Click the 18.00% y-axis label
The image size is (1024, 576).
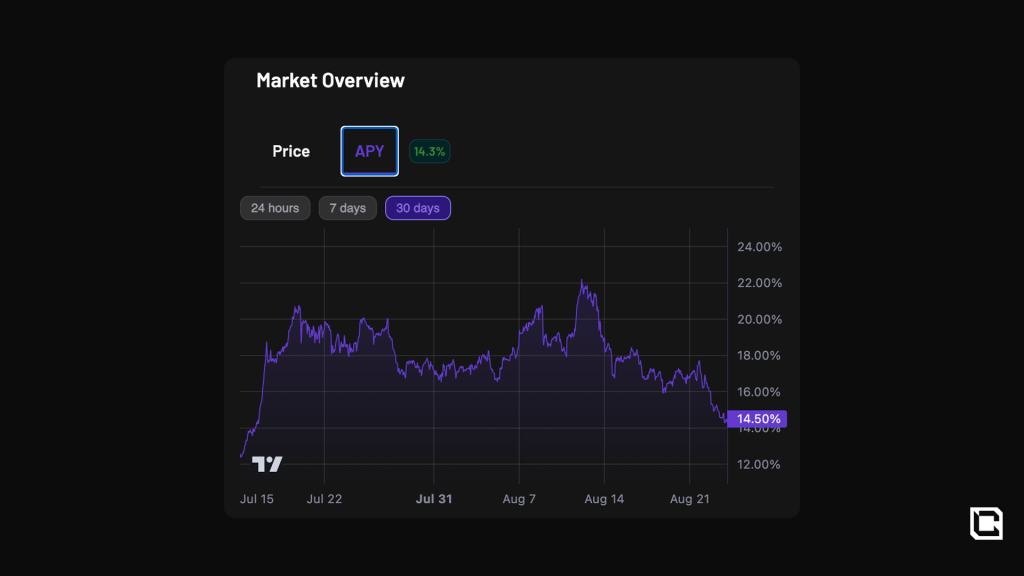[x=759, y=356]
